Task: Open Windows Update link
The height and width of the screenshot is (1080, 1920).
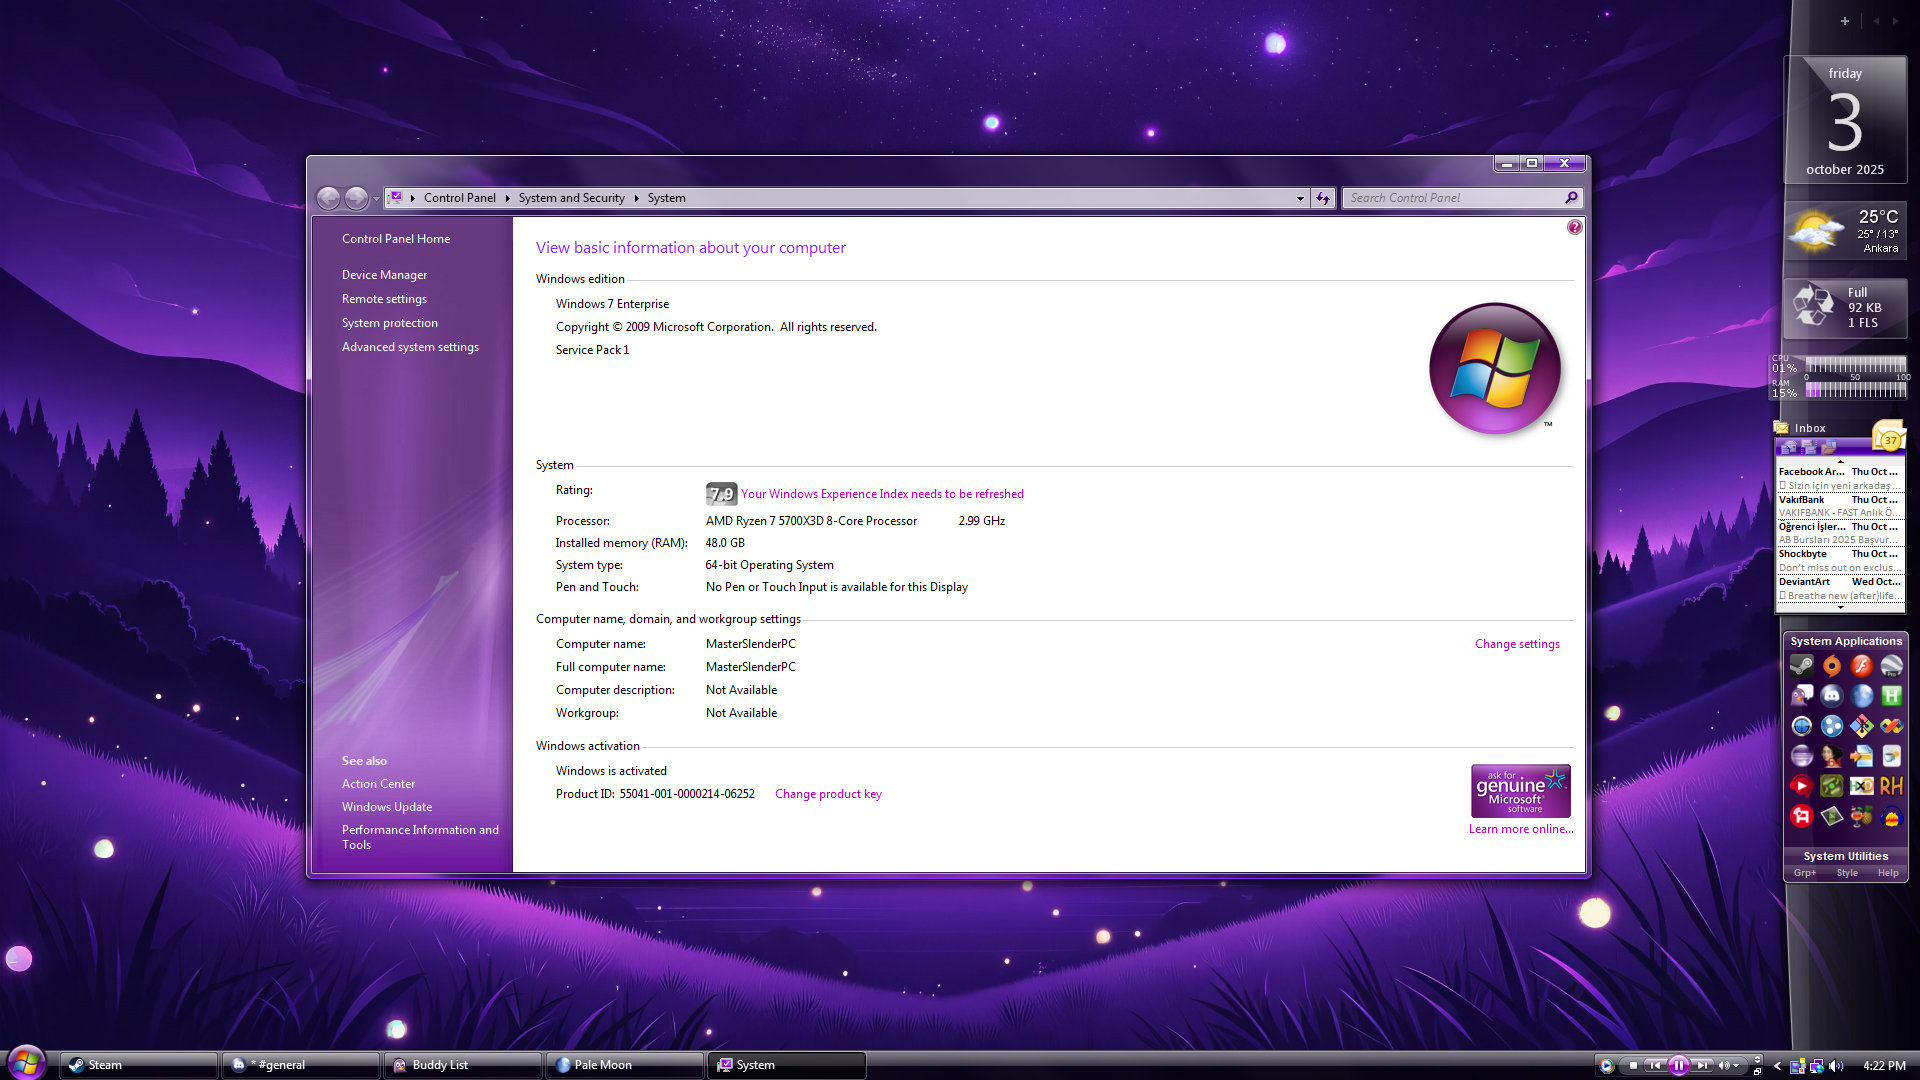Action: pos(387,807)
